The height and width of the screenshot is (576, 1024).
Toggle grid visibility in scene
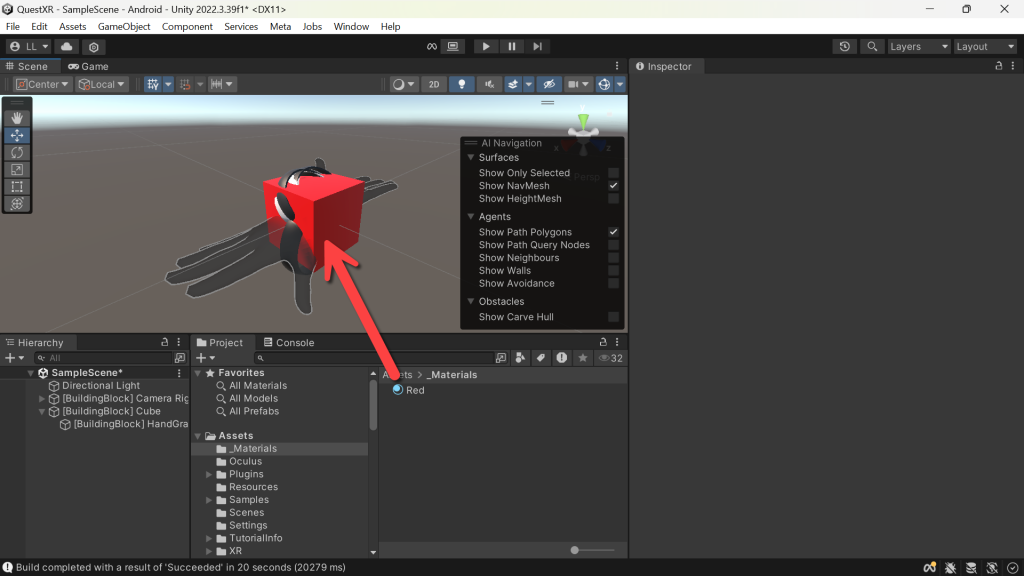153,84
